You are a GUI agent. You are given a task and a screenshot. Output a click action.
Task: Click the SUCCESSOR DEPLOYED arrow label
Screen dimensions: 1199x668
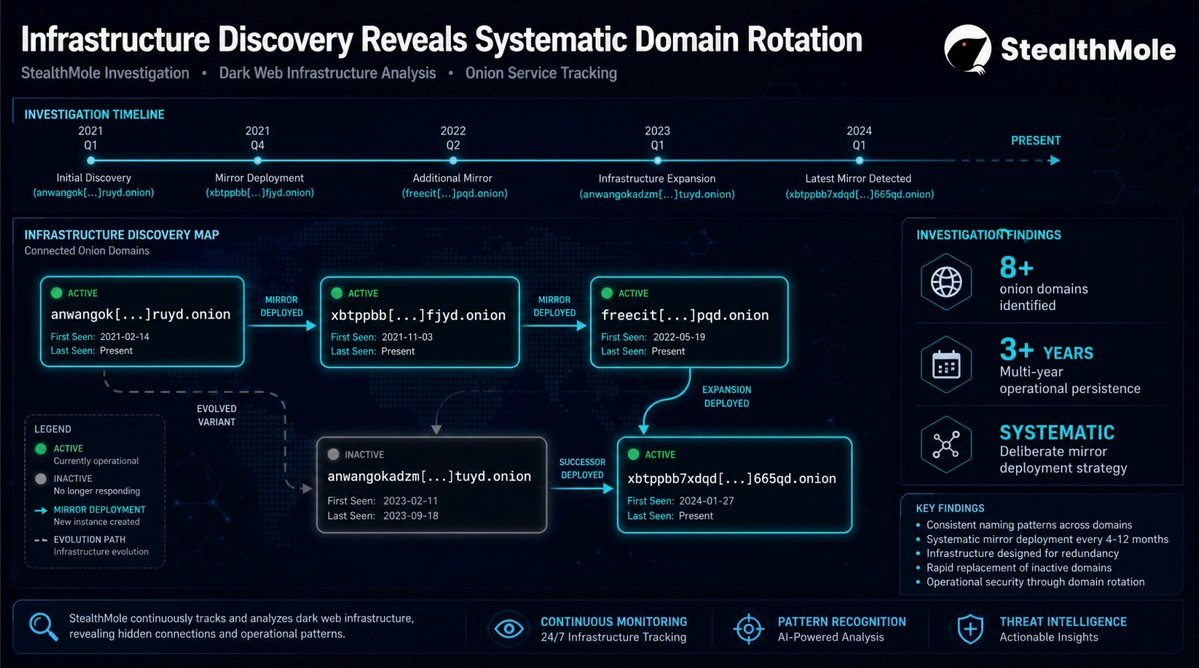(582, 469)
